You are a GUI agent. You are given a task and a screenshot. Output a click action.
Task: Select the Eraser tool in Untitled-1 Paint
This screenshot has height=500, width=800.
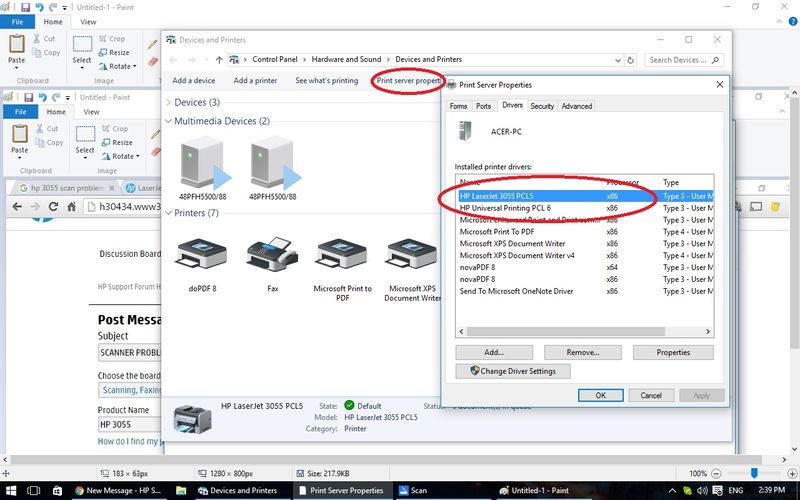[153, 62]
